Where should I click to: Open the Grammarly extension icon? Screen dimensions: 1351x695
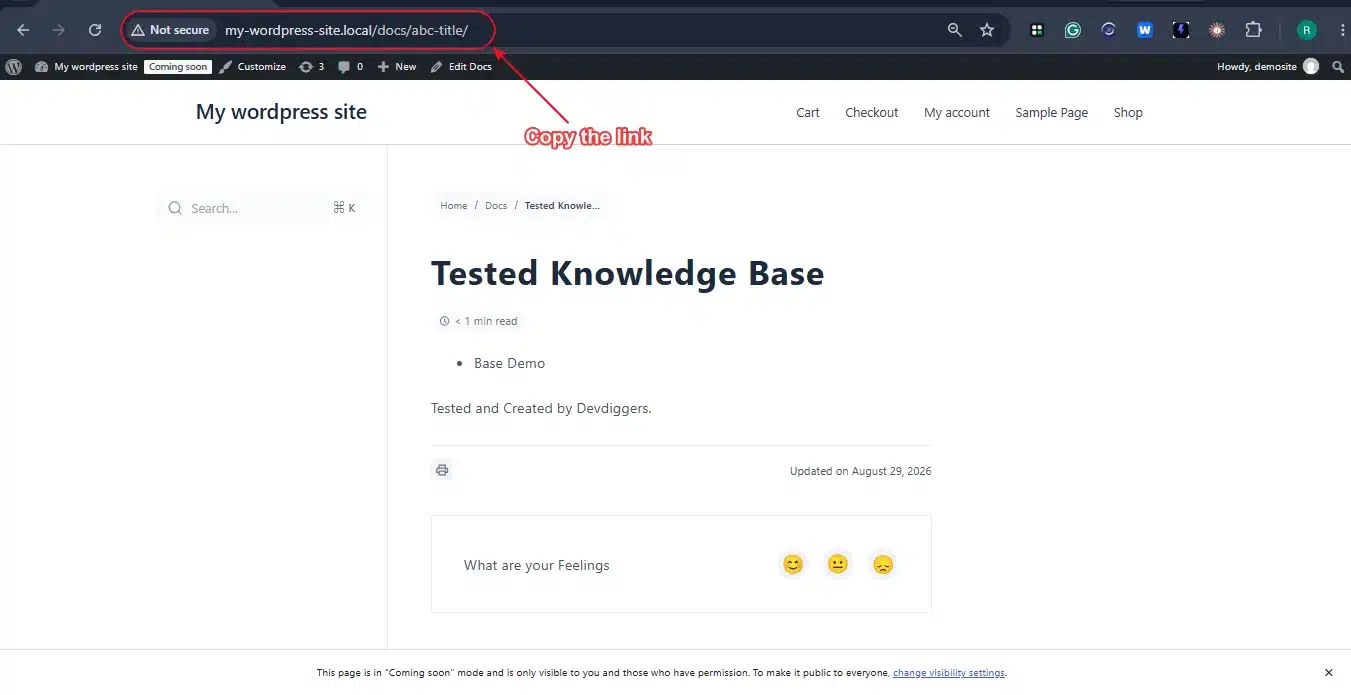1073,30
